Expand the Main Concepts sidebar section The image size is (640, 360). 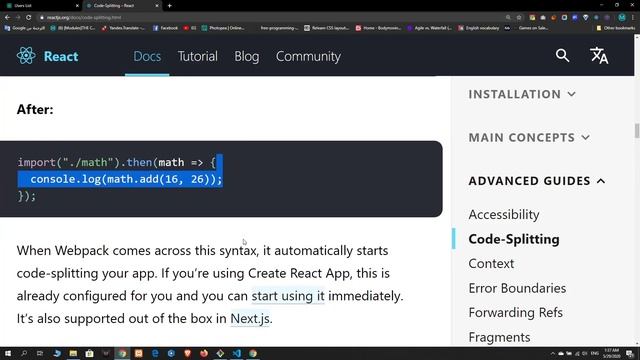tap(529, 138)
